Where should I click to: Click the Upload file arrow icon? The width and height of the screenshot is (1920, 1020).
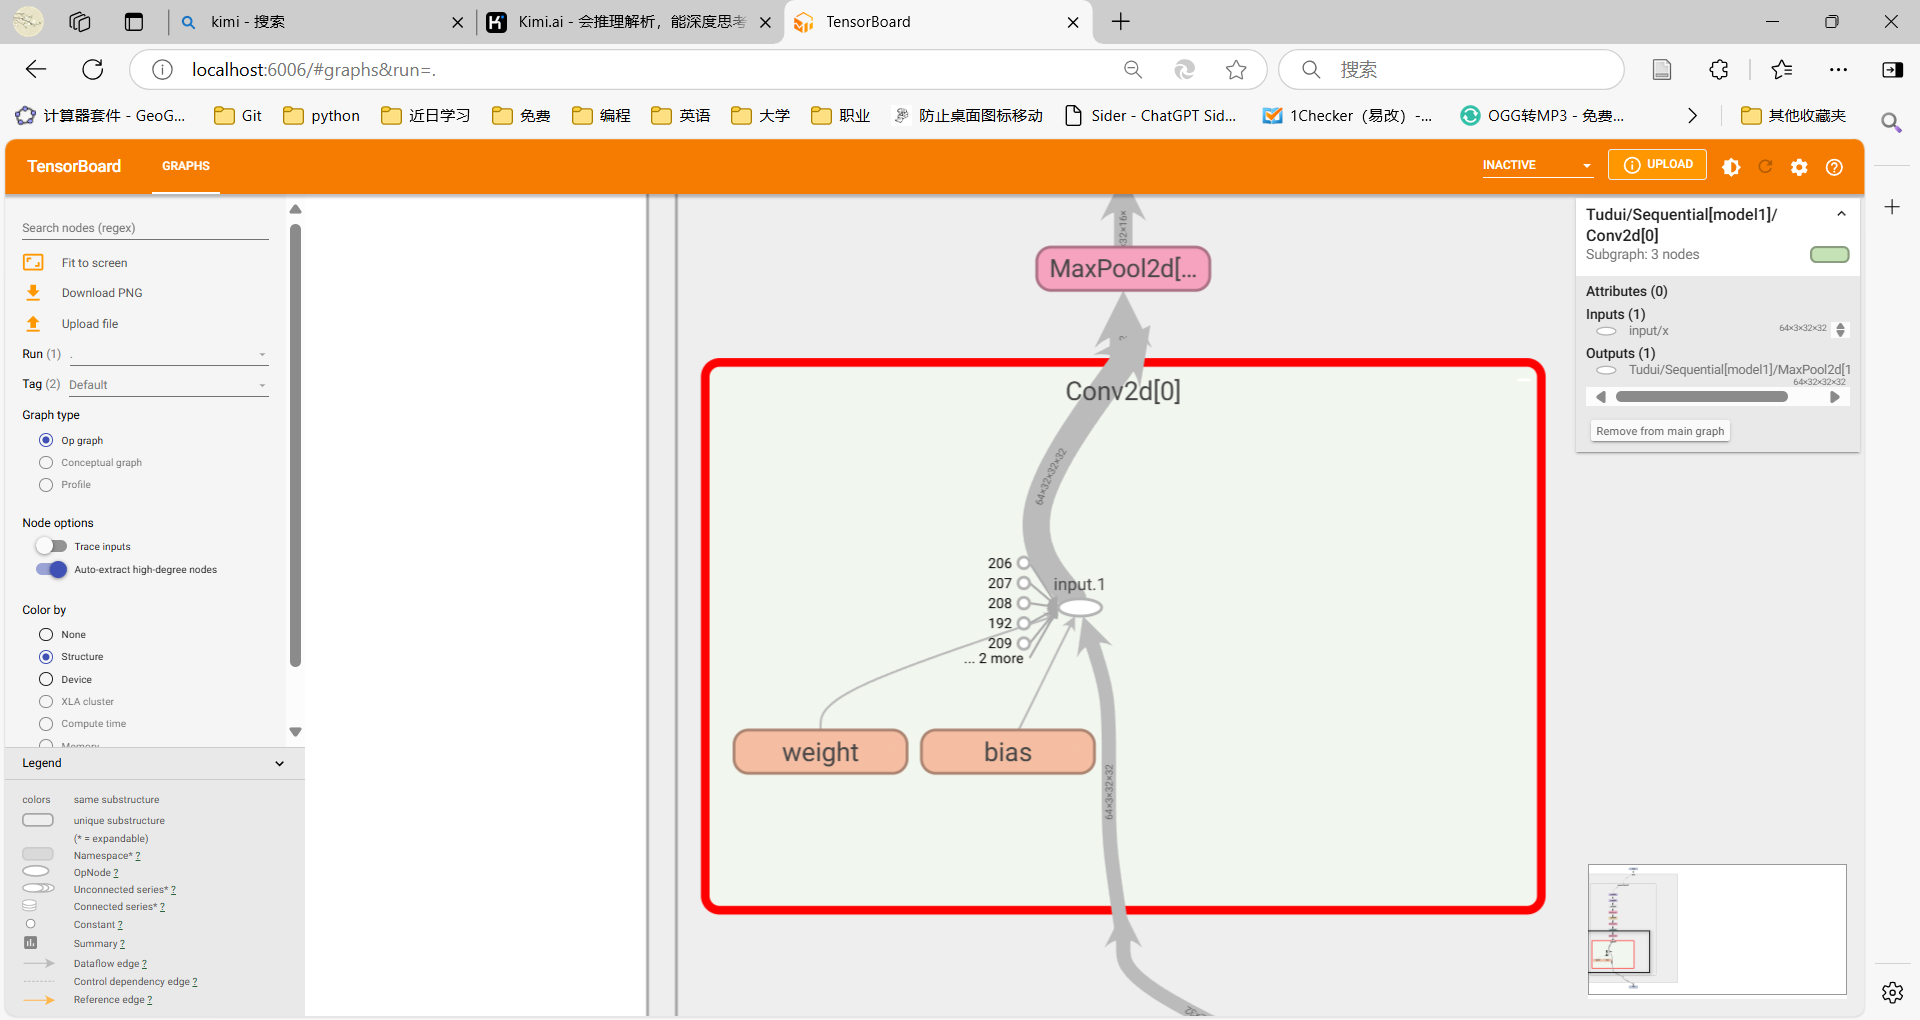tap(33, 323)
